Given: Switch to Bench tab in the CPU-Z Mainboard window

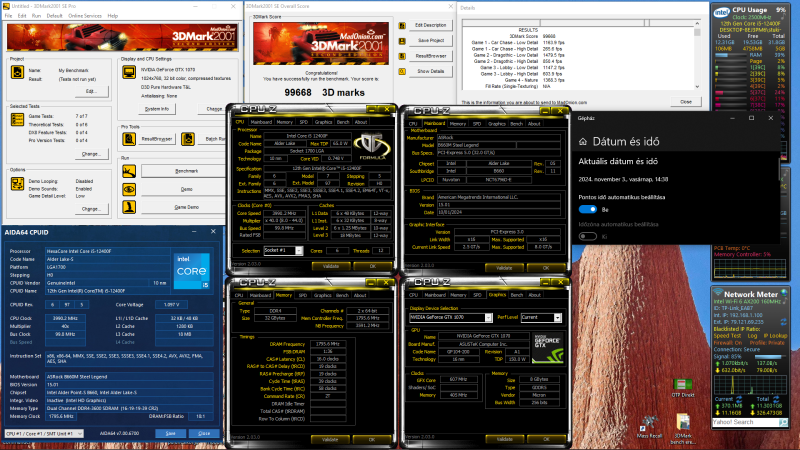Looking at the screenshot, I should click(516, 124).
